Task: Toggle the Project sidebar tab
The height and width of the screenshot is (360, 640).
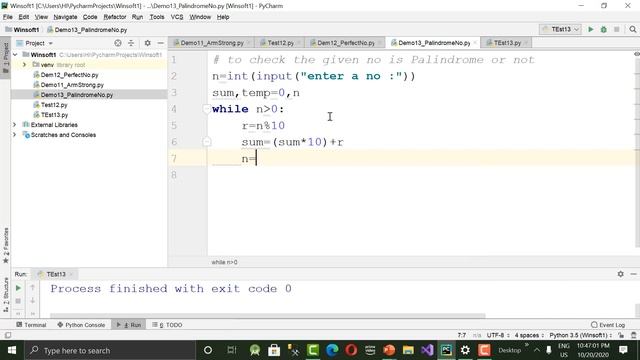Action: coord(5,58)
